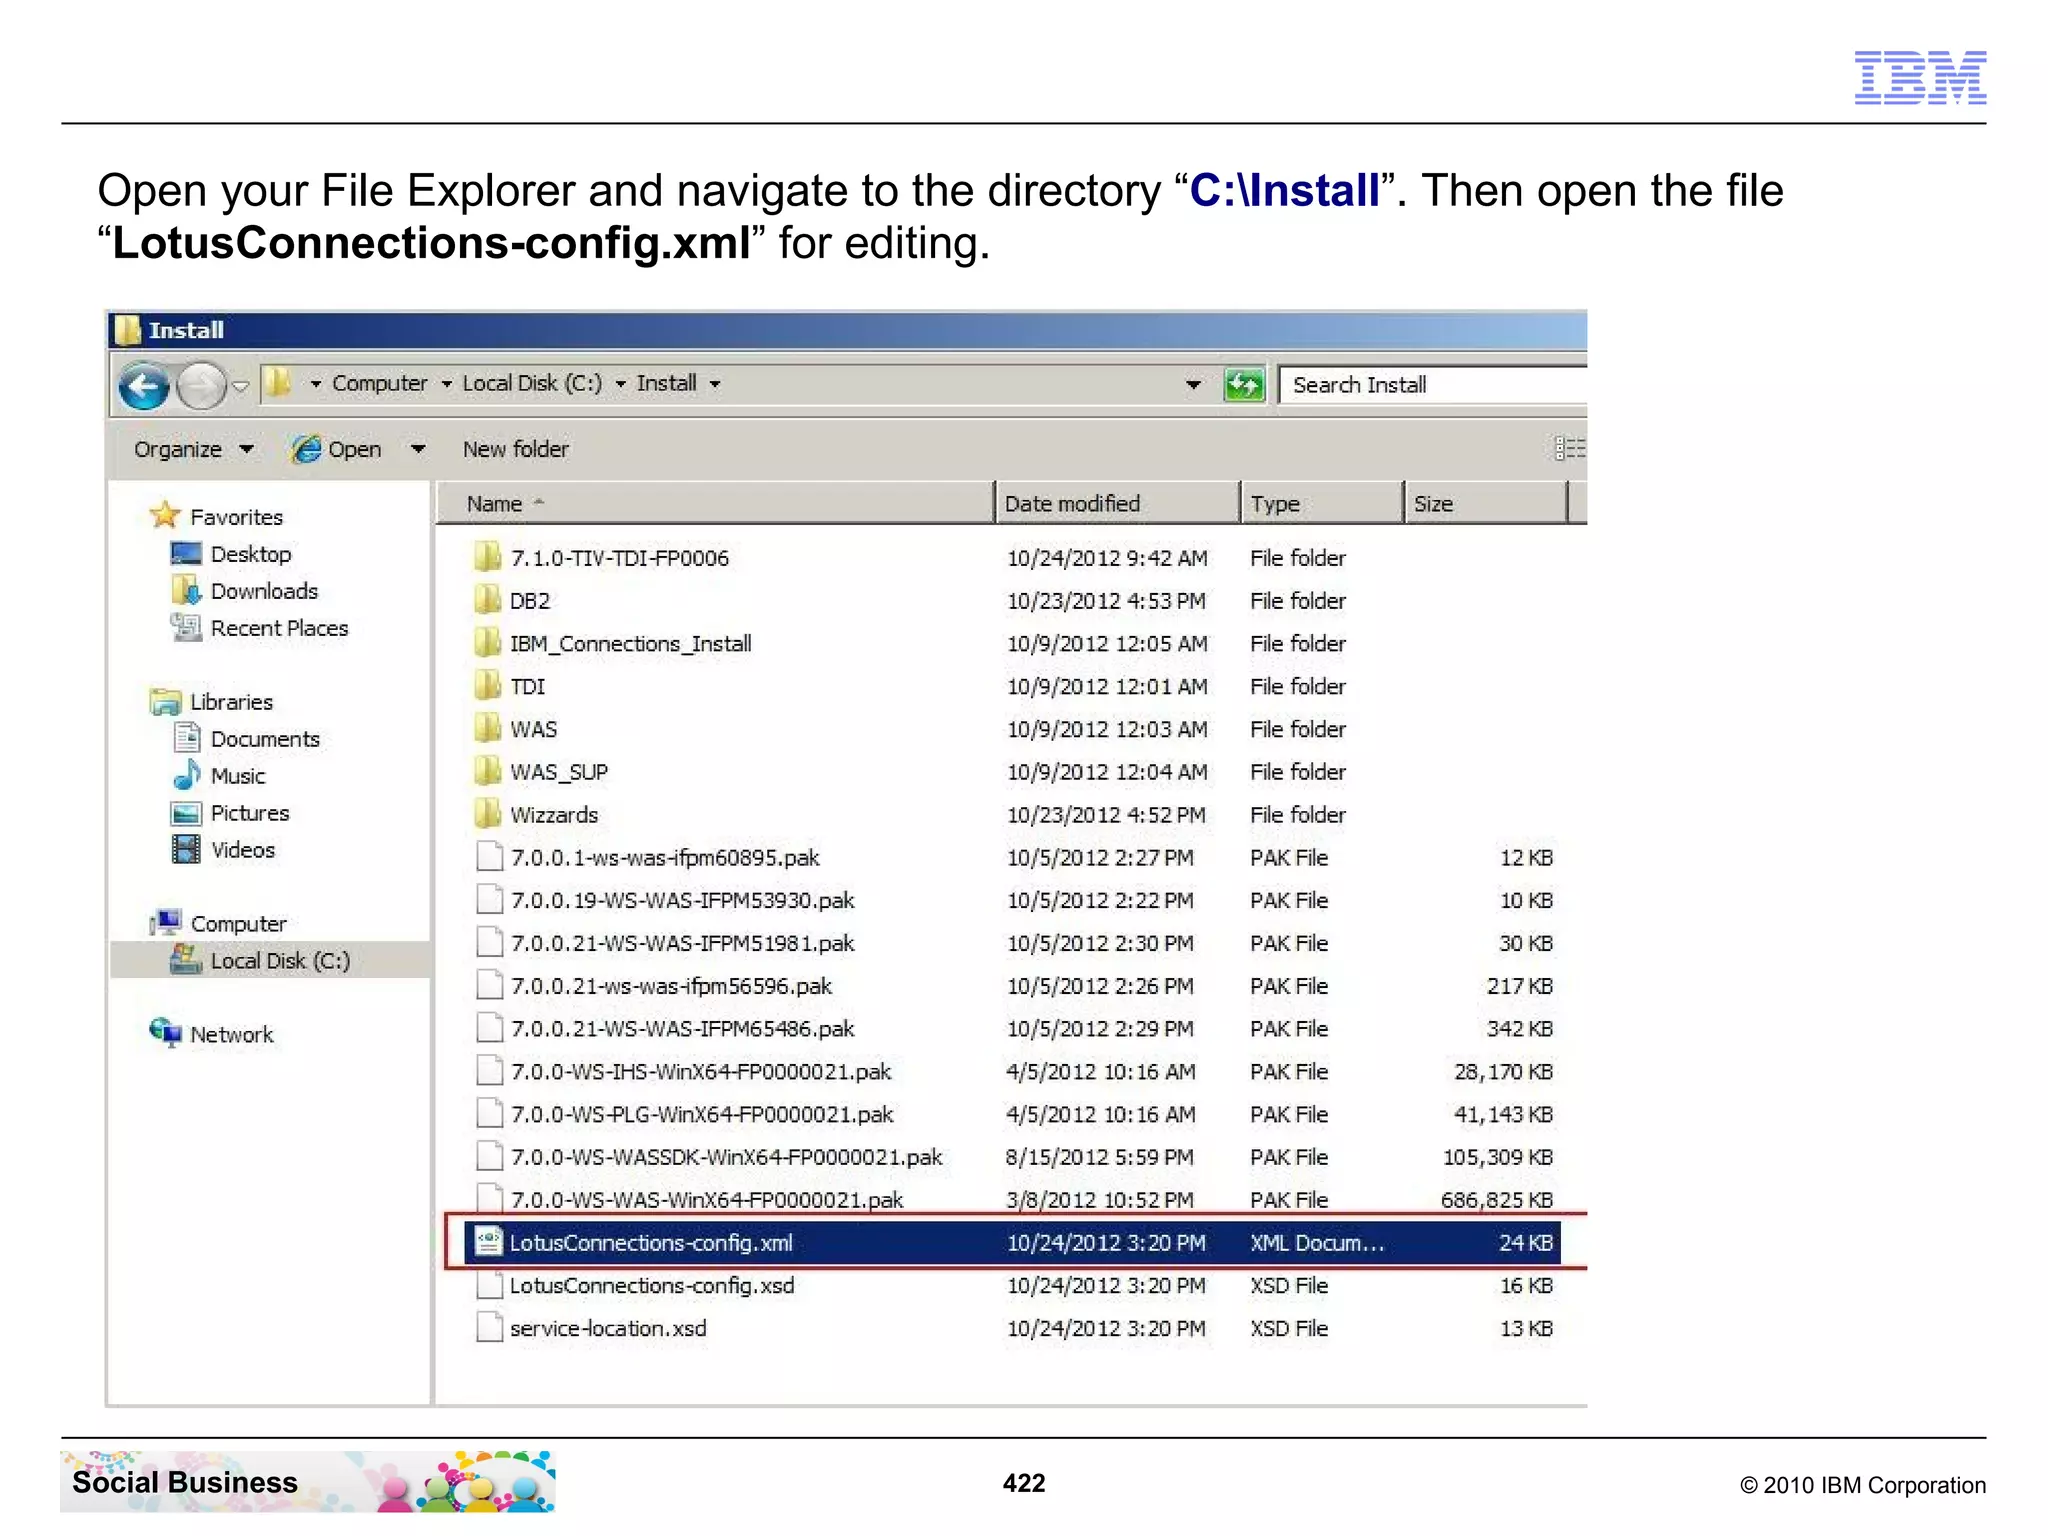Click the Local Disk (C:) breadcrumb
Screen dimensions: 2048x1536
(x=532, y=383)
